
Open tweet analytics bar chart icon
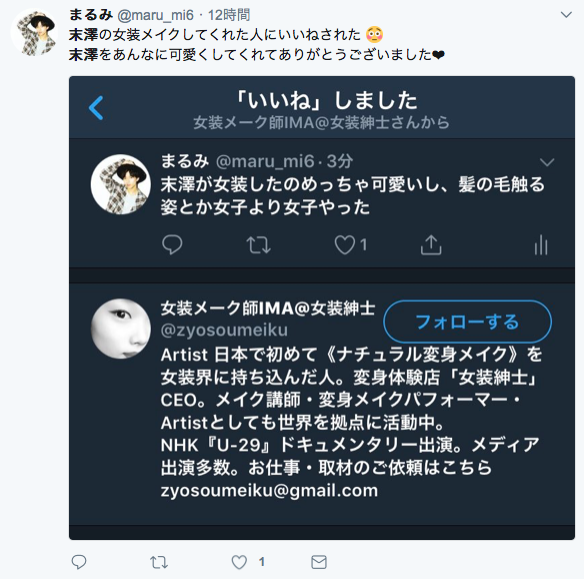pos(541,245)
